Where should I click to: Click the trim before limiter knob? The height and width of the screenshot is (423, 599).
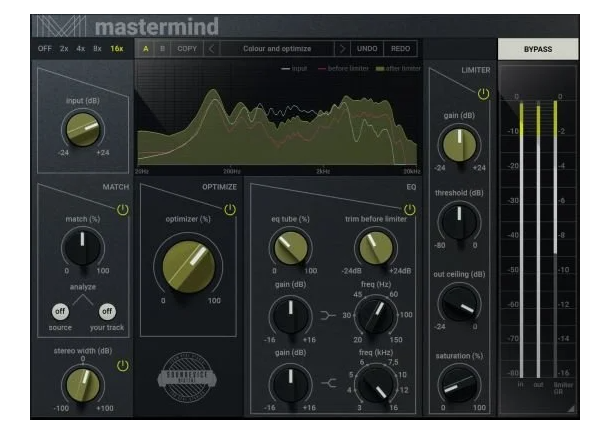click(376, 248)
